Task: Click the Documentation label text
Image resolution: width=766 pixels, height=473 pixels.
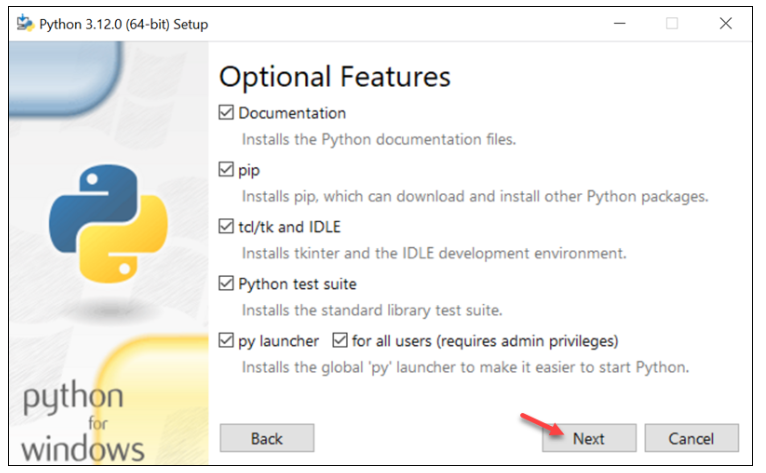Action: [x=292, y=113]
